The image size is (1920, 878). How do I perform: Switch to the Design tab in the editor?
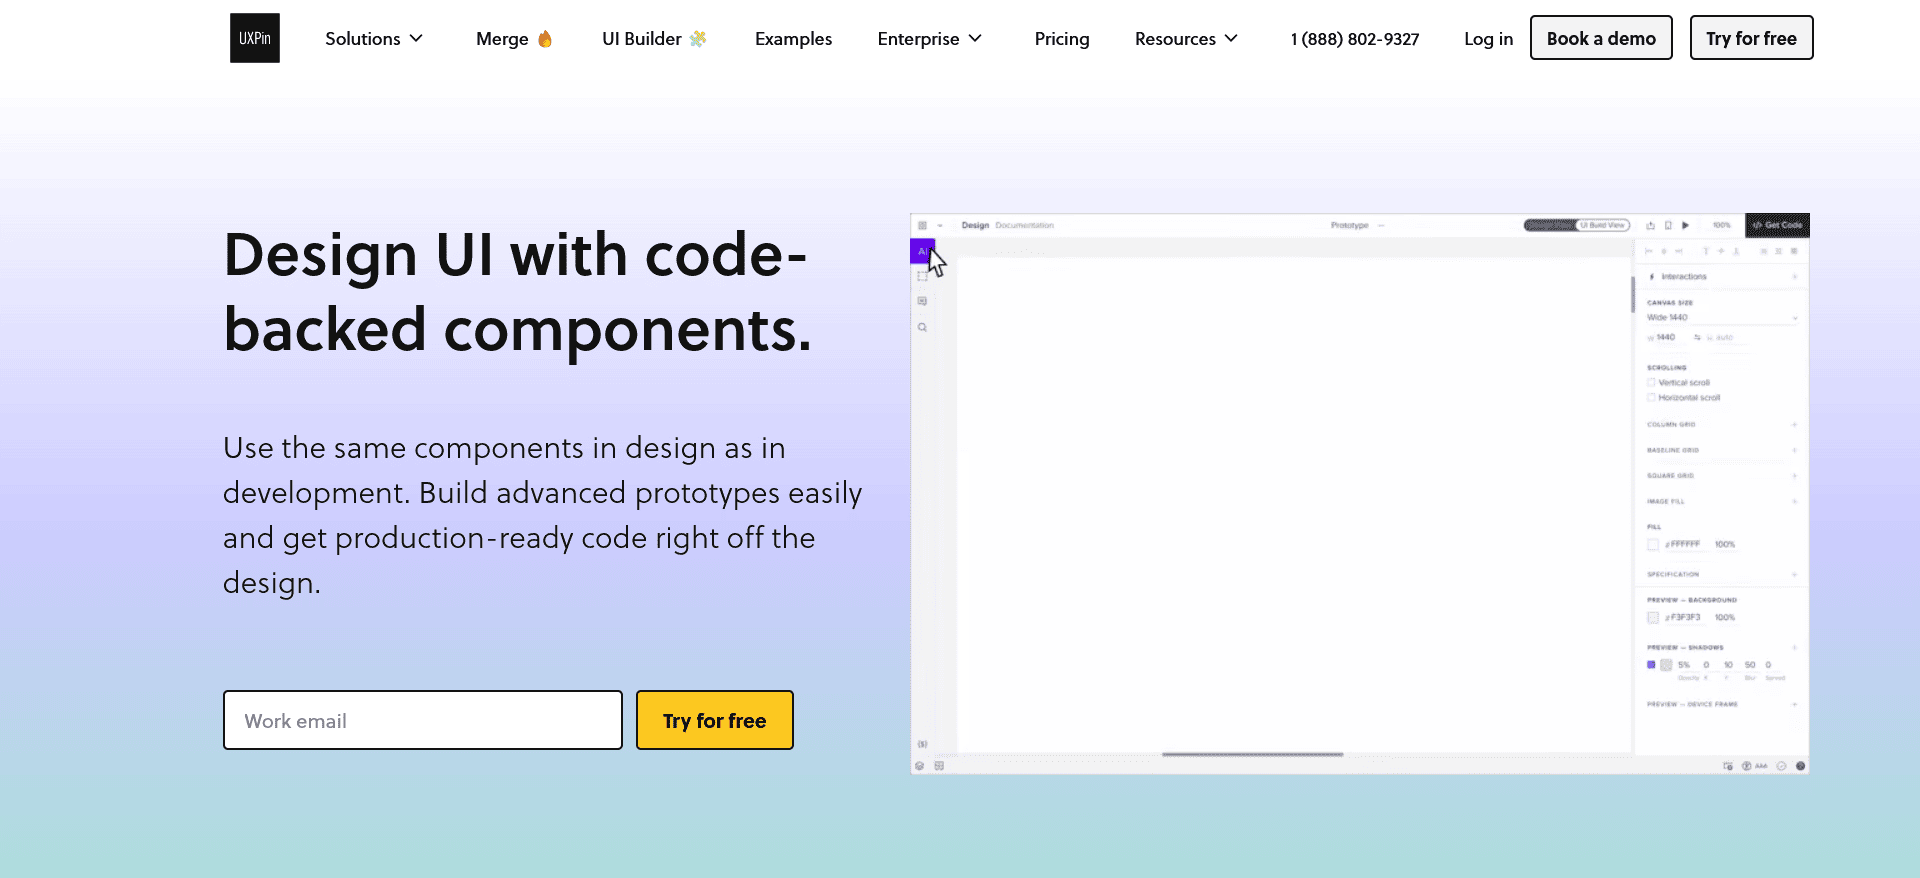pyautogui.click(x=975, y=225)
